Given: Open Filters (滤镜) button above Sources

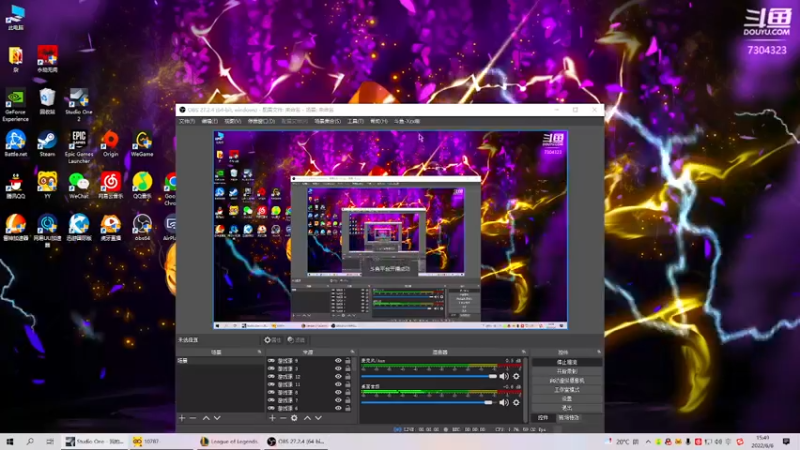Looking at the screenshot, I should (x=296, y=340).
